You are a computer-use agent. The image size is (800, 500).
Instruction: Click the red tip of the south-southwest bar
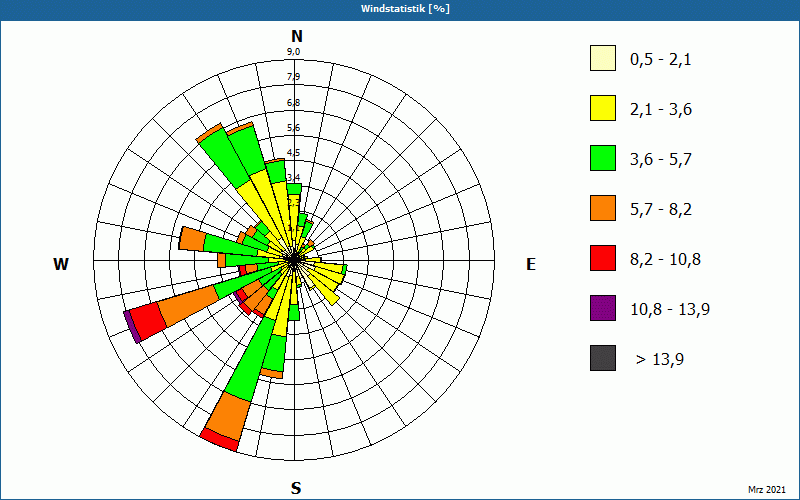tap(219, 440)
